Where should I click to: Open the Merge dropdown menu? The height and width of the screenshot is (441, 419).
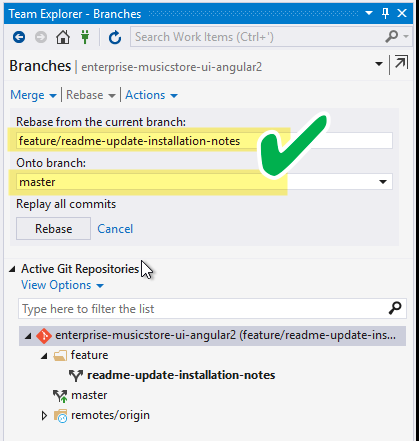click(x=33, y=95)
